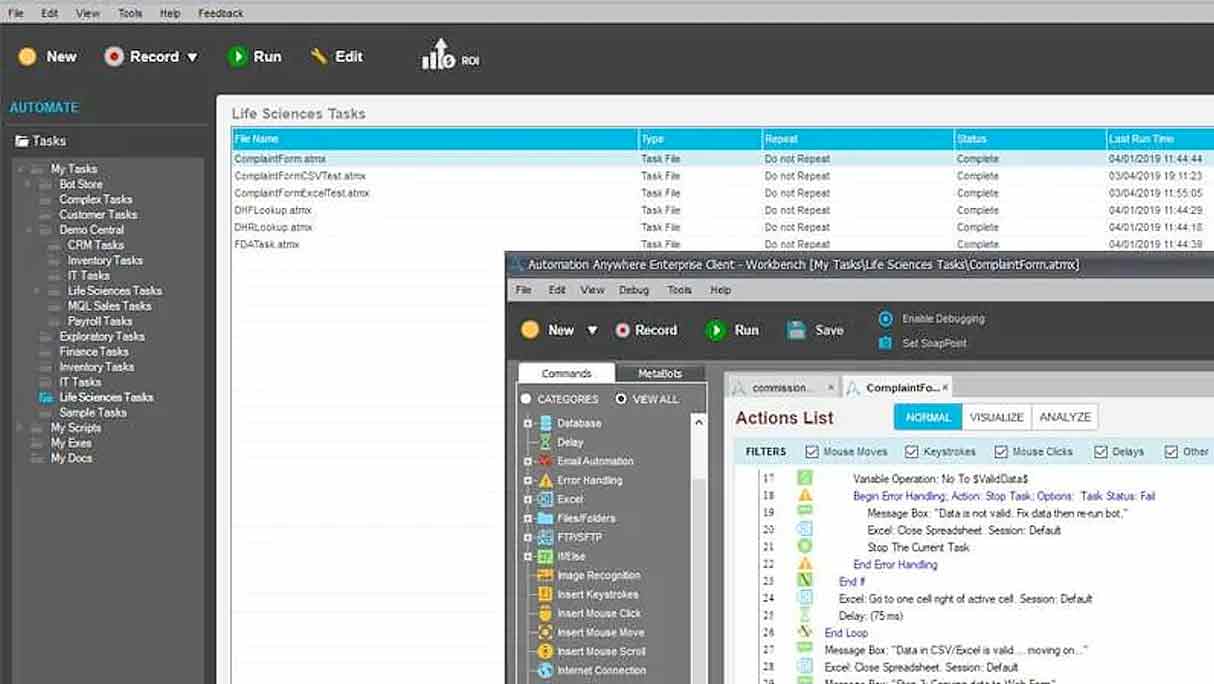Viewport: 1214px width, 684px height.
Task: Click the commands list scroll up arrow
Action: [698, 423]
